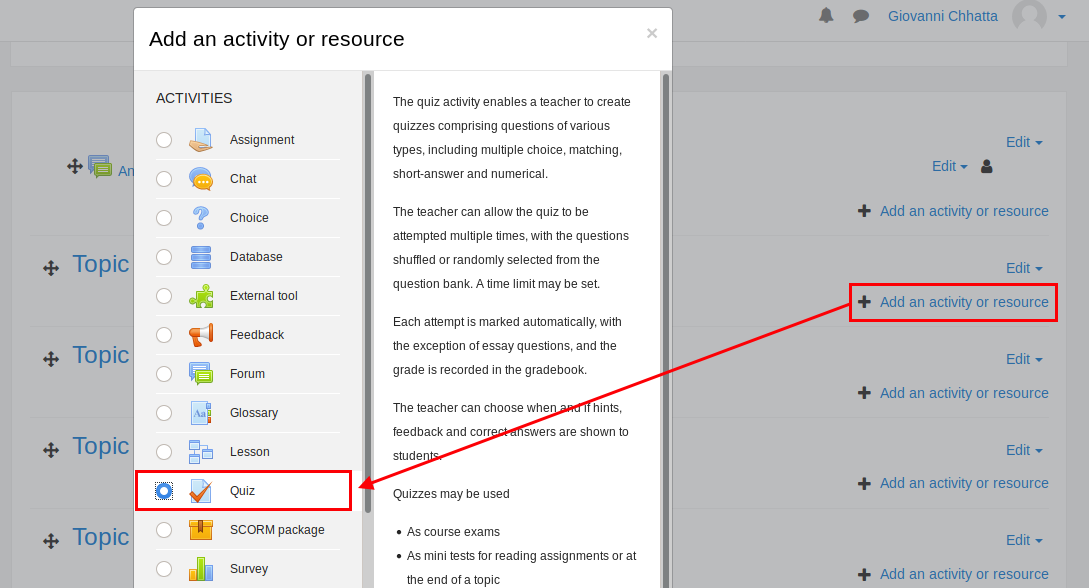Click the Feedback megaphone icon
Viewport: 1089px width, 588px height.
tap(201, 335)
